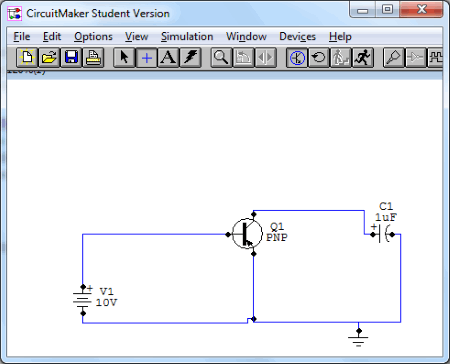Select the ground symbol

(x=358, y=338)
